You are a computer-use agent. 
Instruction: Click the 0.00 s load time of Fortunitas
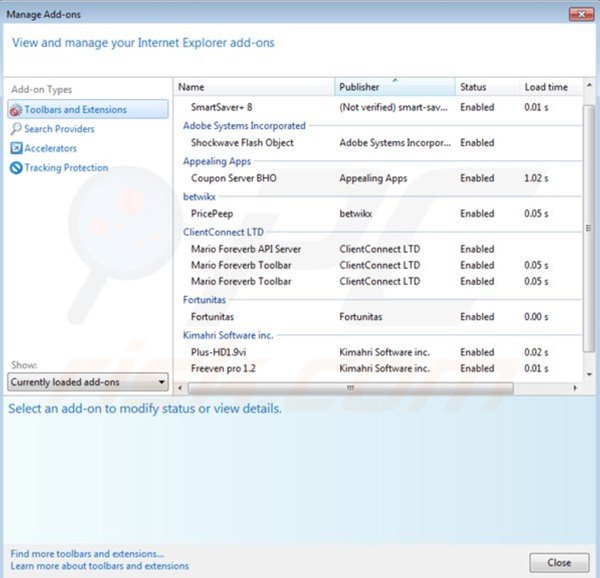click(536, 317)
